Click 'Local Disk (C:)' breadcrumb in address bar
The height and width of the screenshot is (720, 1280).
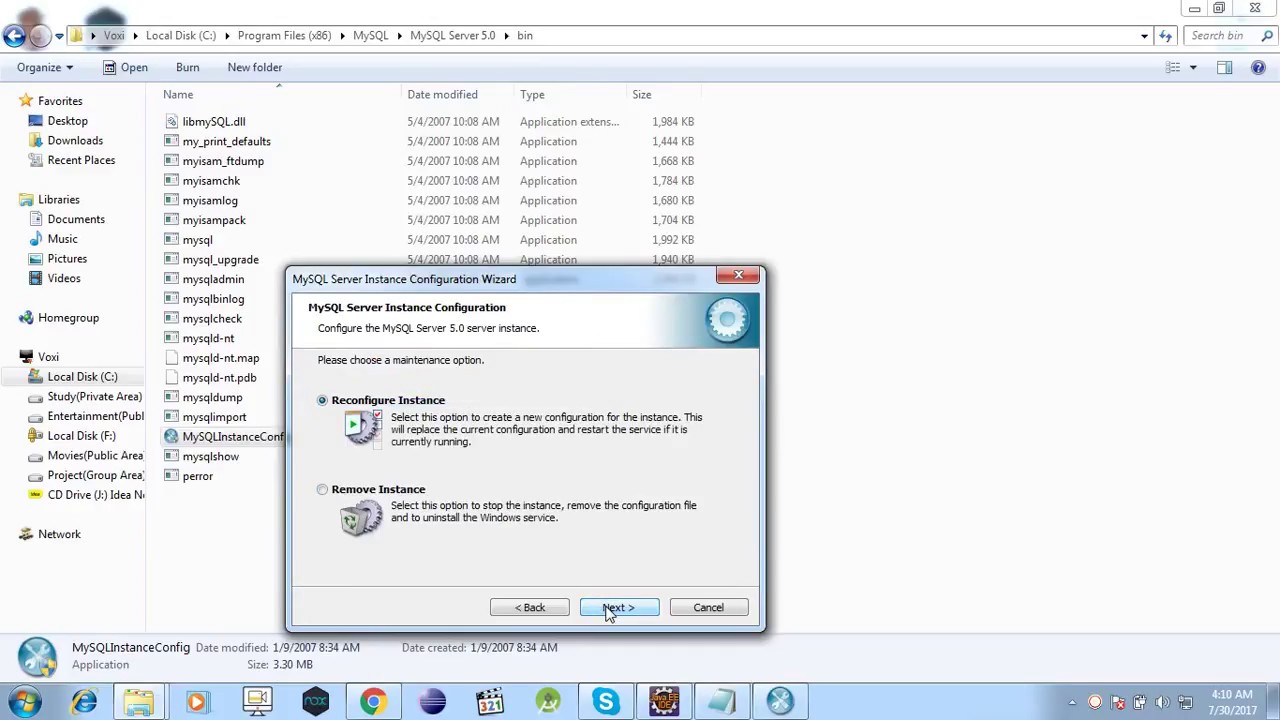tap(180, 35)
